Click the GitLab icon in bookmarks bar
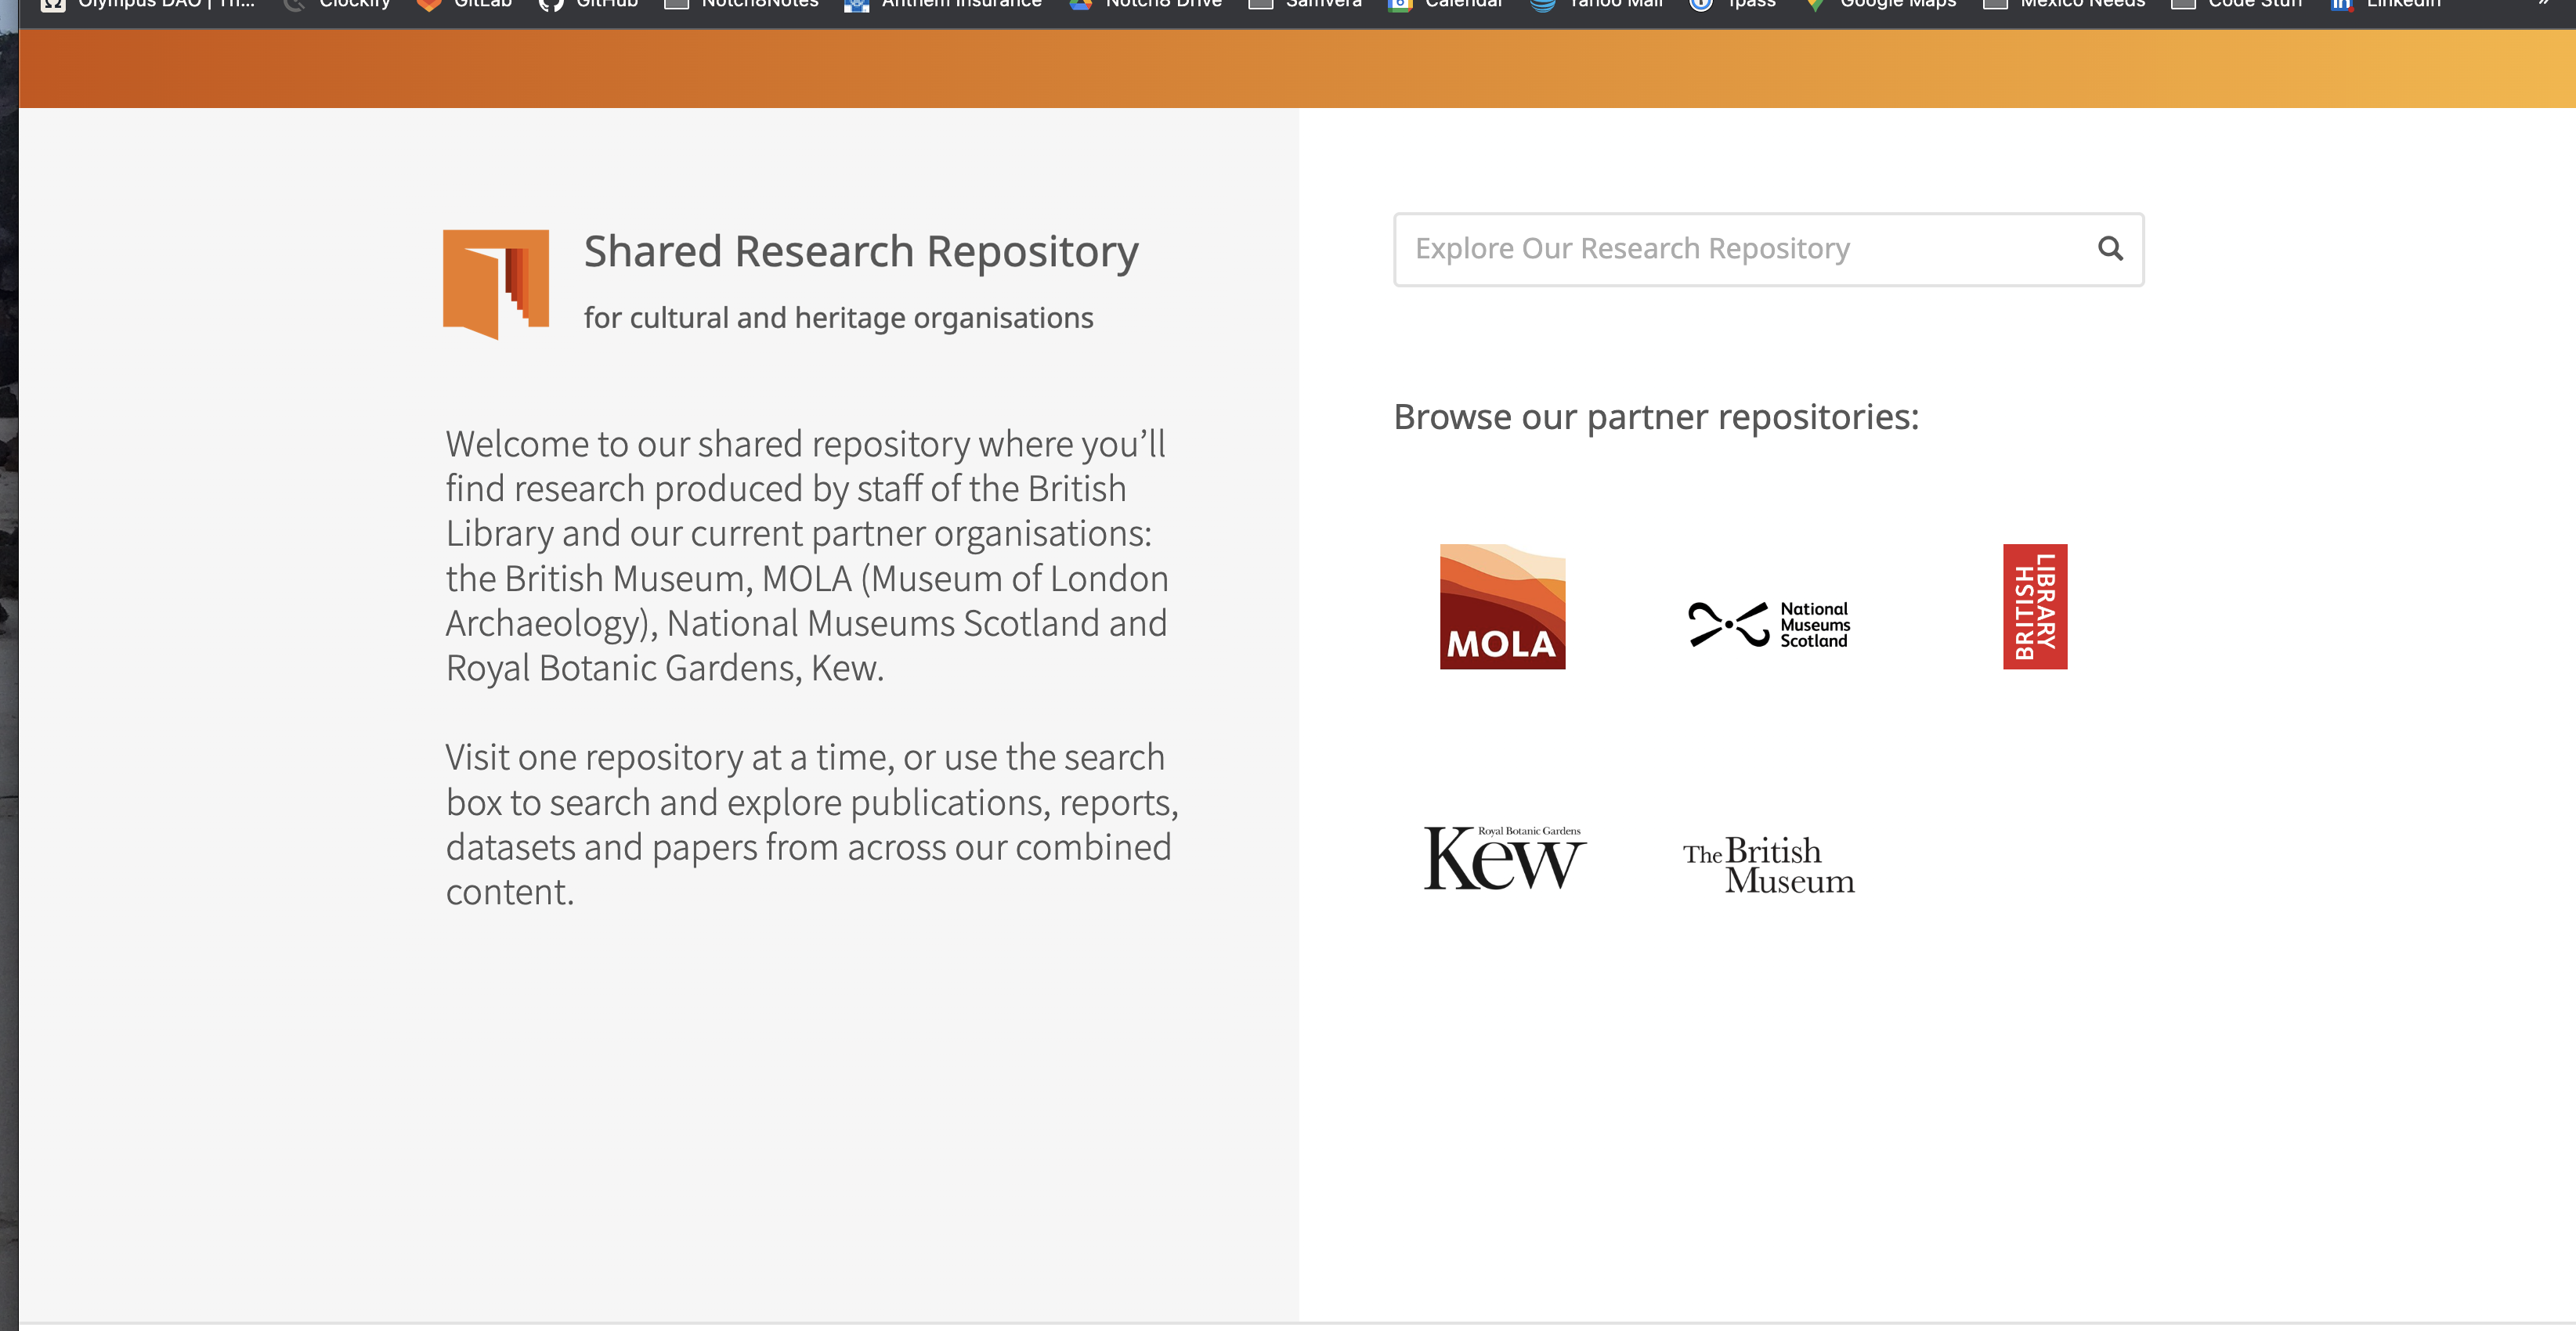 tap(430, 5)
